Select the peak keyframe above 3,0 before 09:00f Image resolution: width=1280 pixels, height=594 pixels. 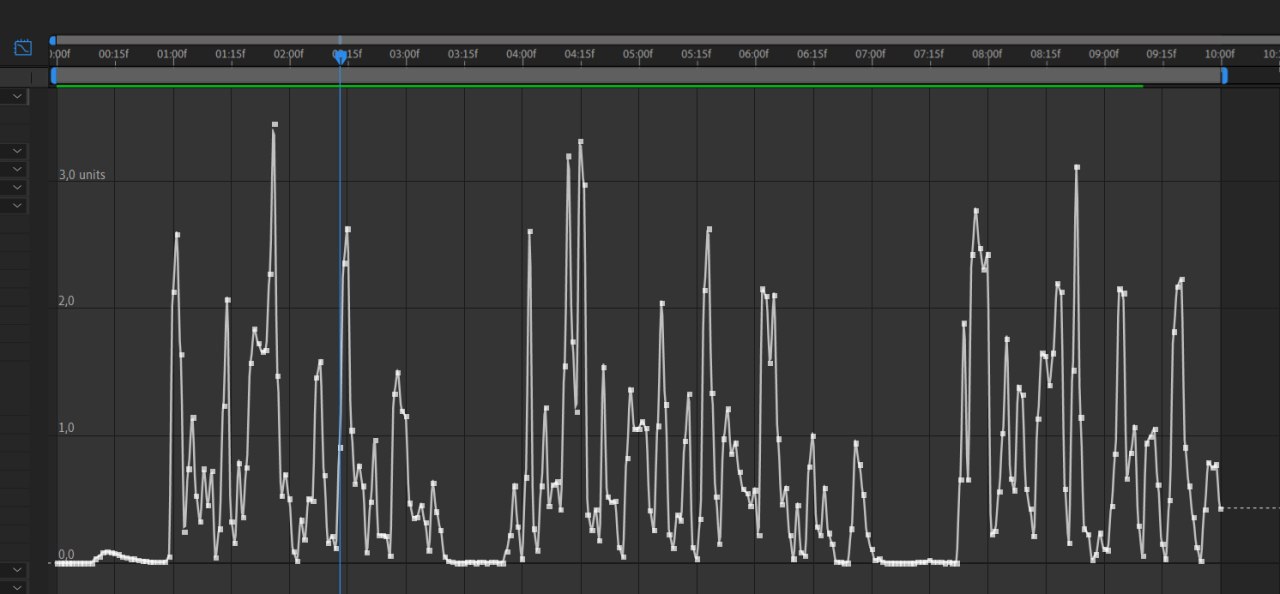pos(1077,168)
